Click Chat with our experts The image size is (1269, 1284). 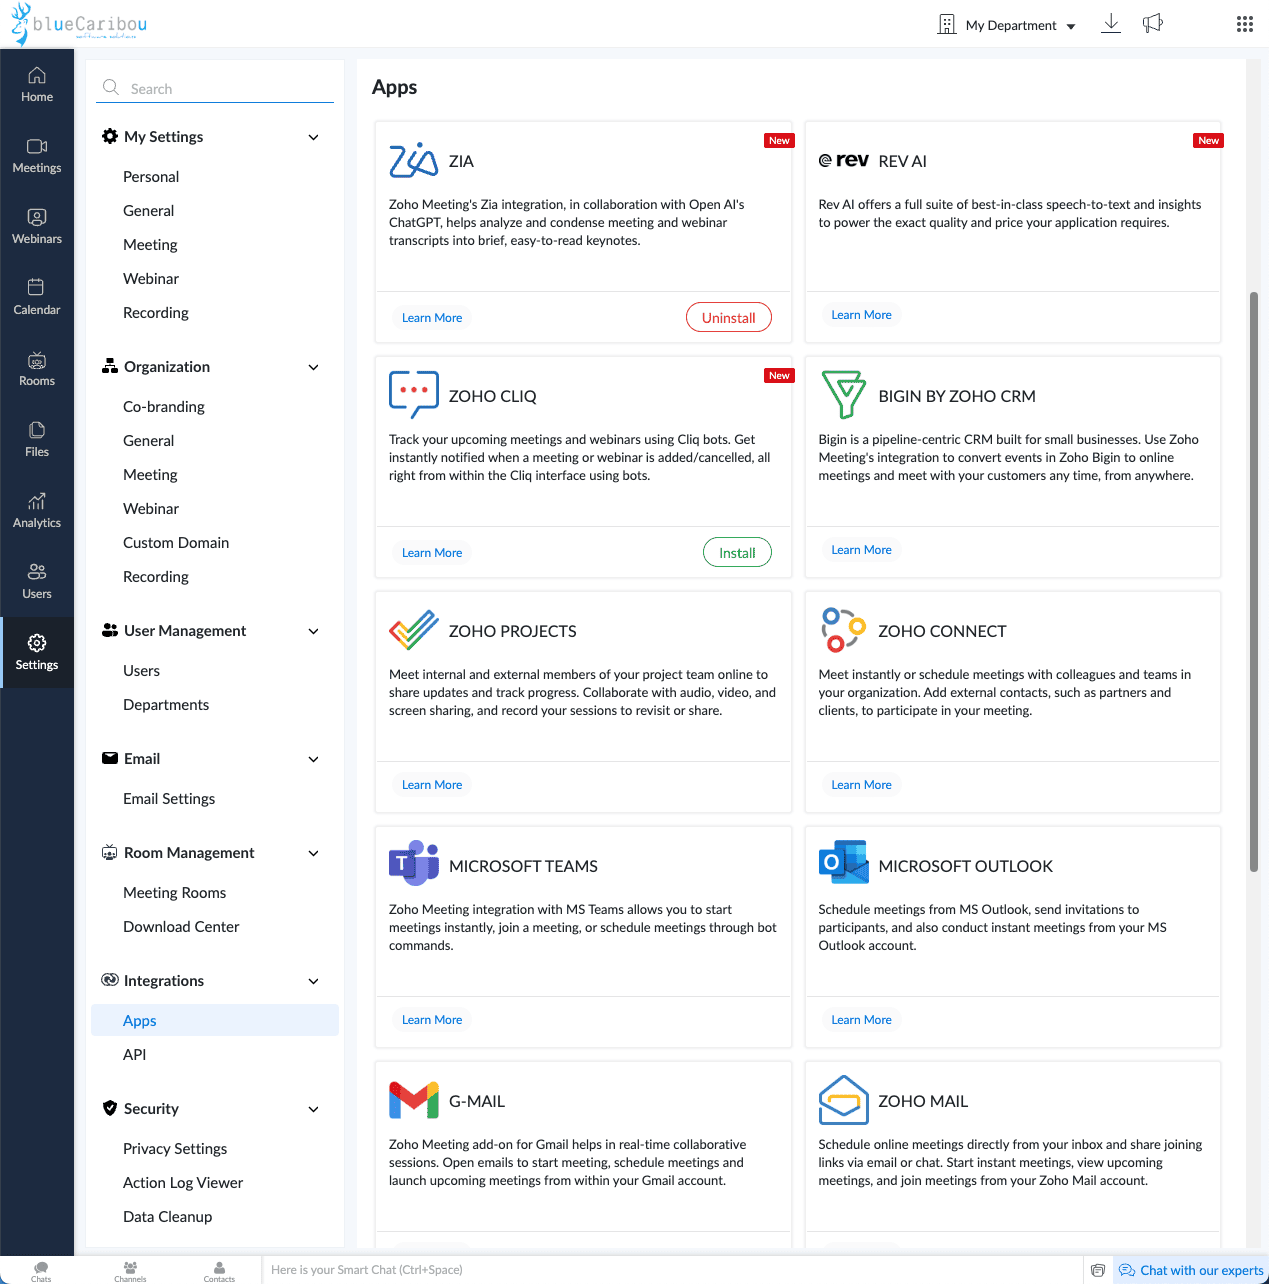(1191, 1270)
